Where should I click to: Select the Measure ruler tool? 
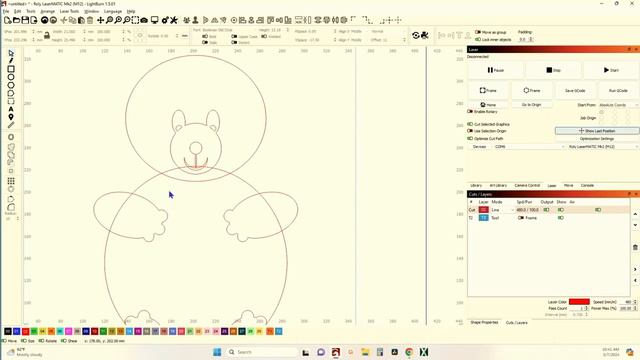pyautogui.click(x=11, y=125)
